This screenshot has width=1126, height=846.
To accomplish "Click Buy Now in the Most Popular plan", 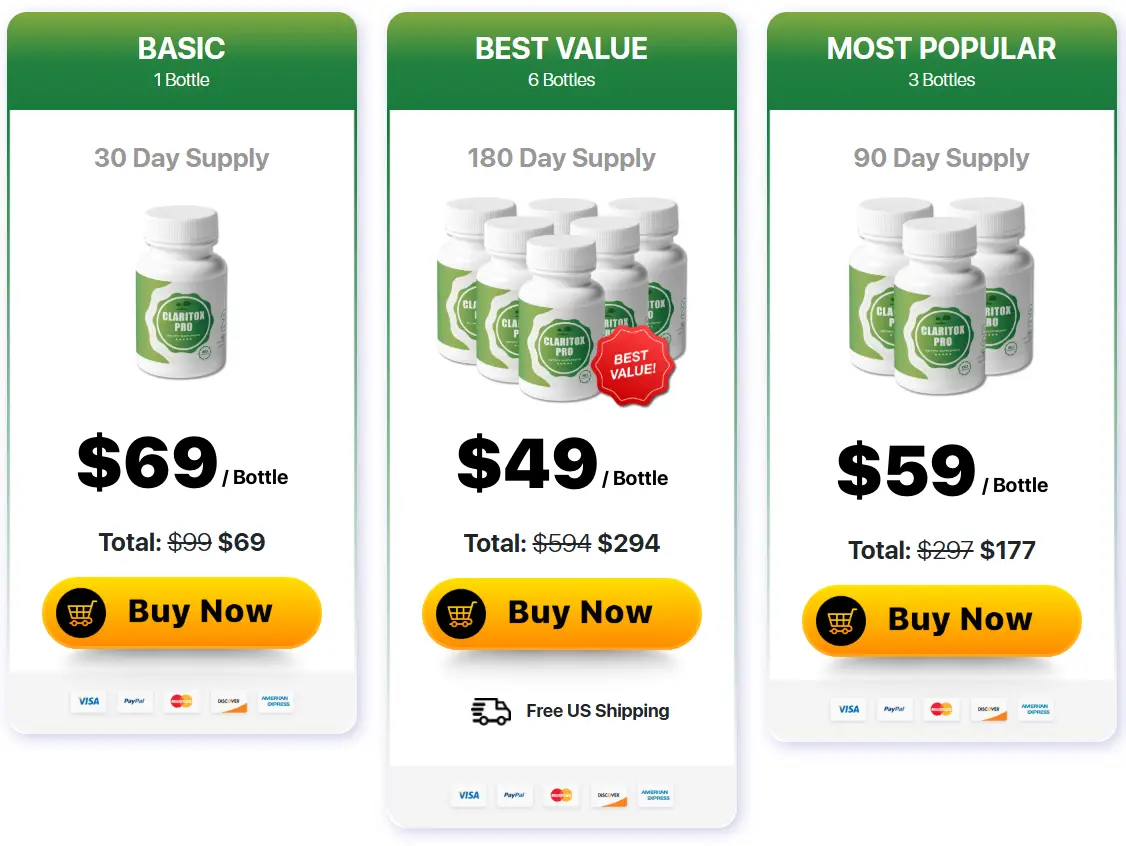I will (942, 620).
